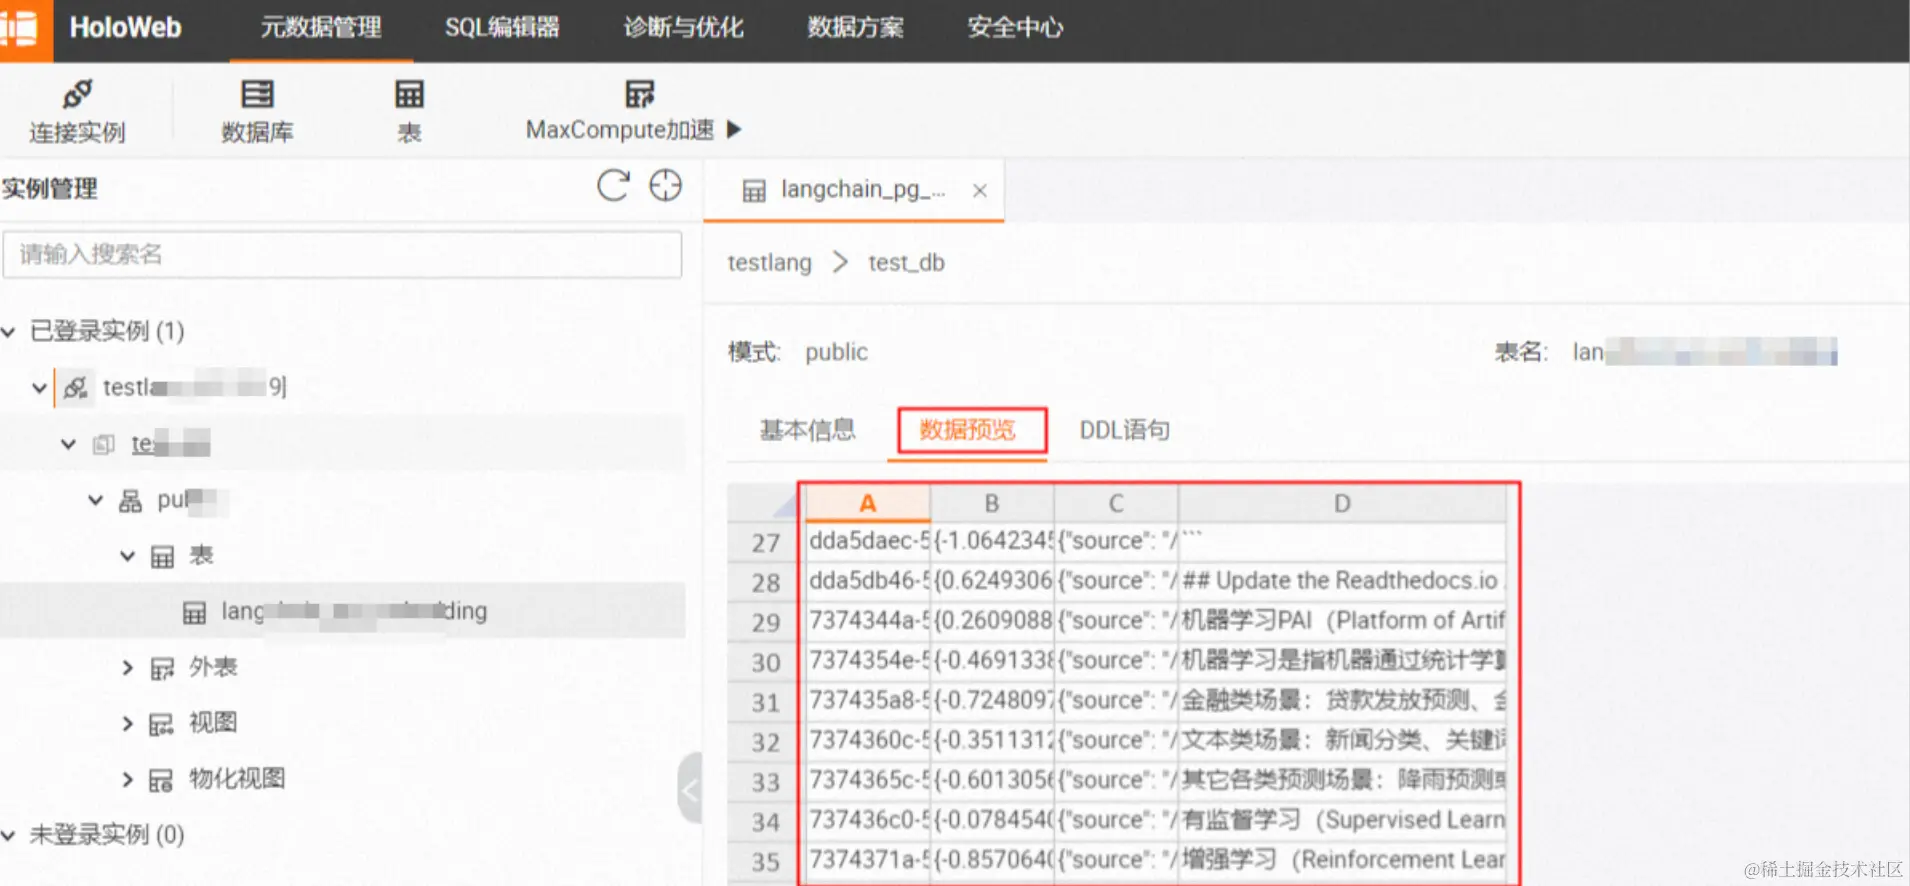Click the HoloWeb logo icon
The height and width of the screenshot is (886, 1910).
click(x=21, y=28)
